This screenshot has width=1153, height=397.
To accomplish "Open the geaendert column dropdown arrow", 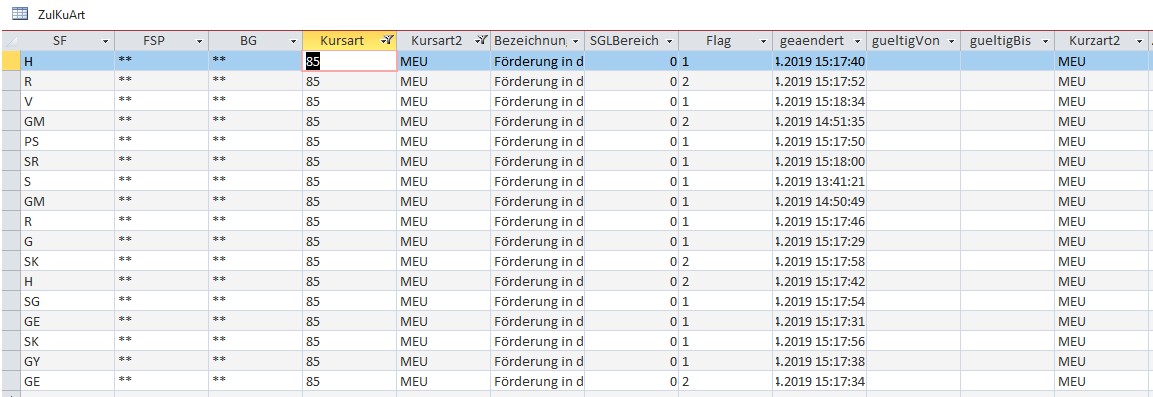I will (x=857, y=42).
